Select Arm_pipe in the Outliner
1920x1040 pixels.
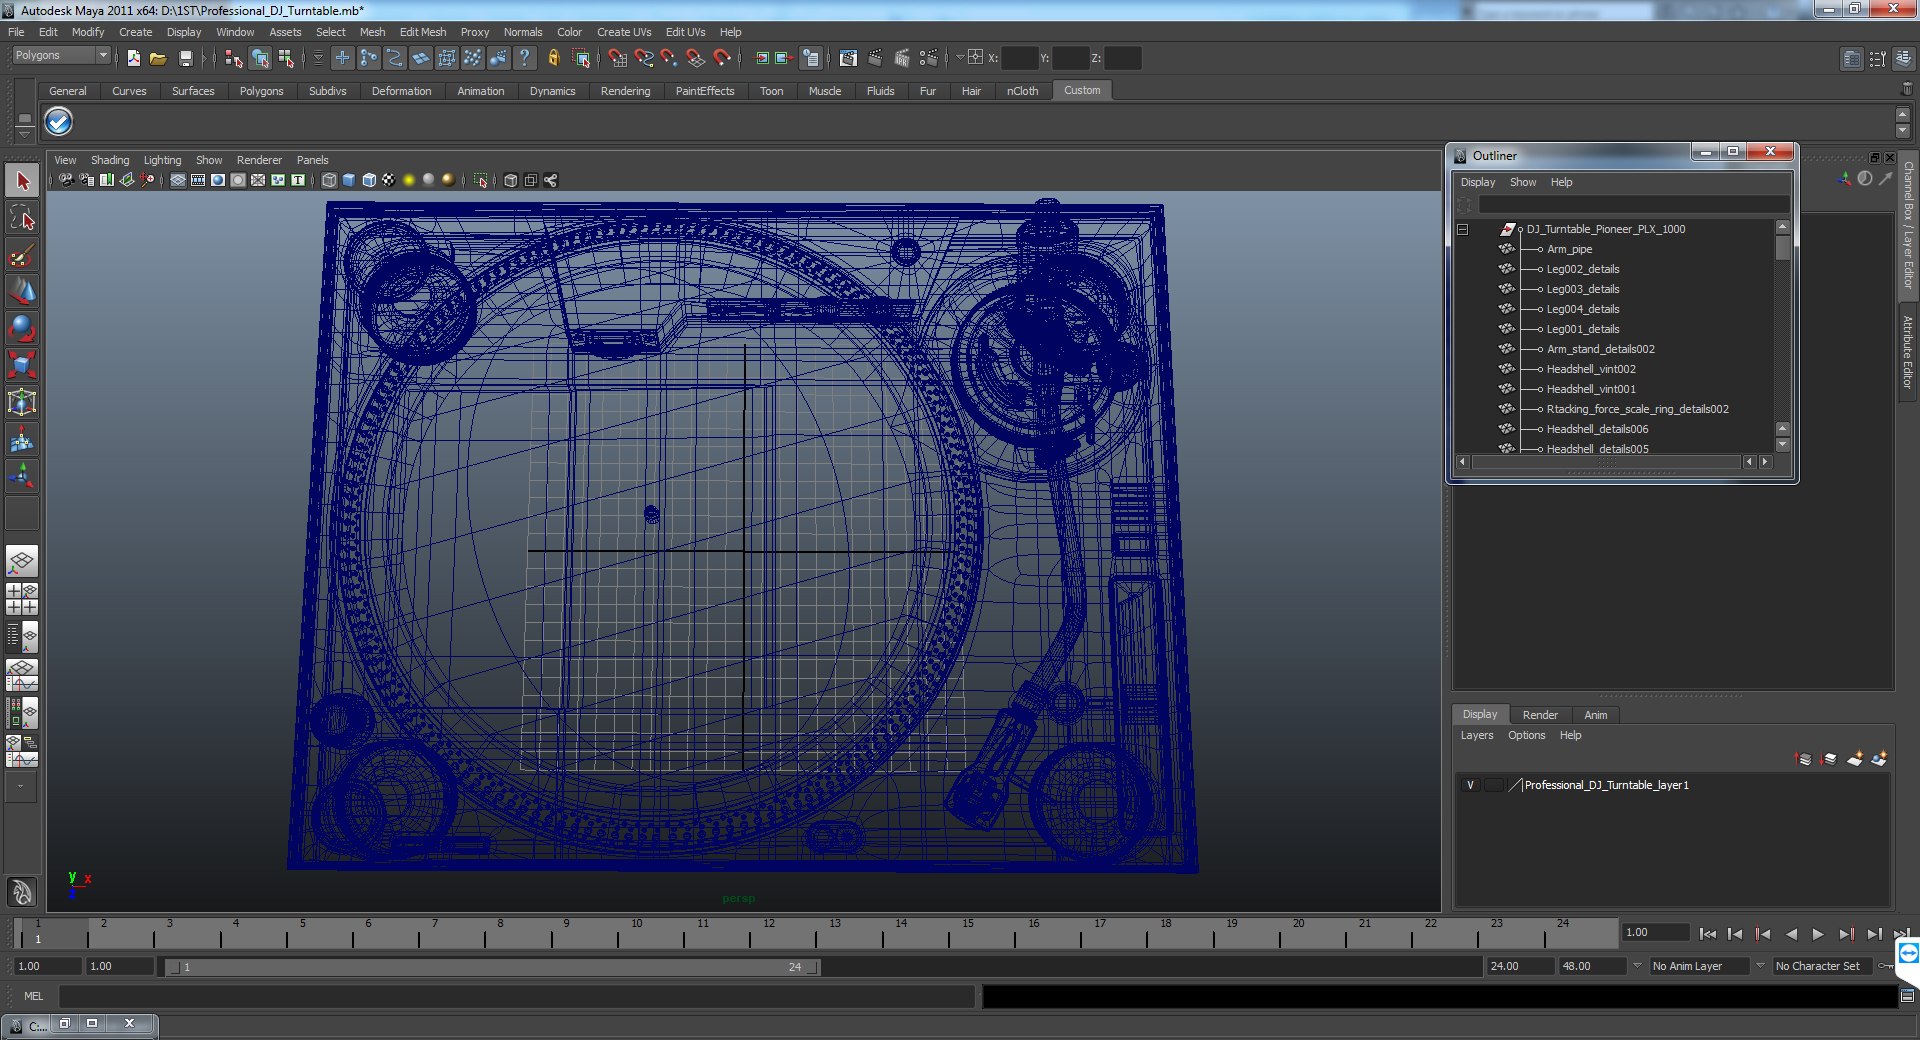click(x=1569, y=249)
